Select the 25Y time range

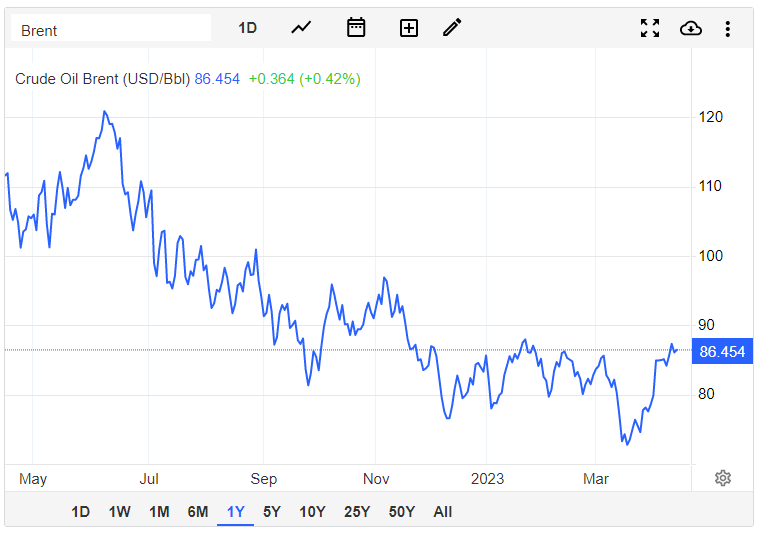click(x=357, y=512)
